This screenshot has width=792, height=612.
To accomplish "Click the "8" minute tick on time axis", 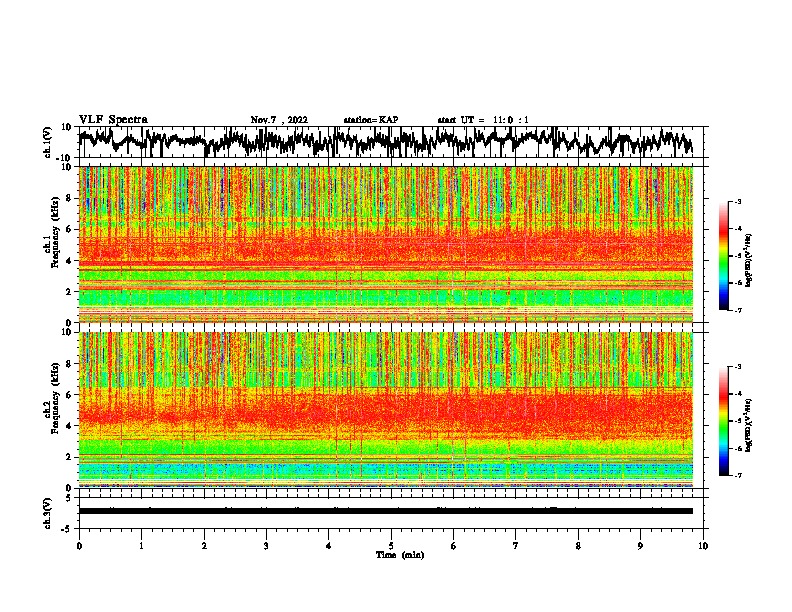I will (x=578, y=546).
